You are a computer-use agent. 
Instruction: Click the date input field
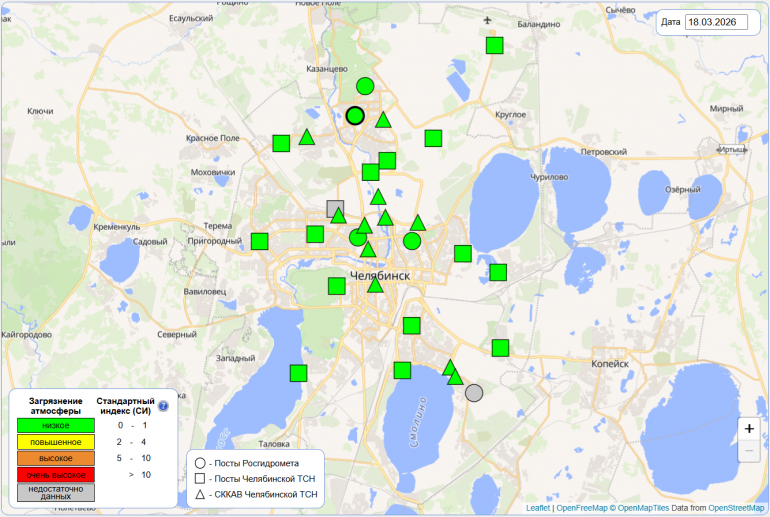pos(717,22)
